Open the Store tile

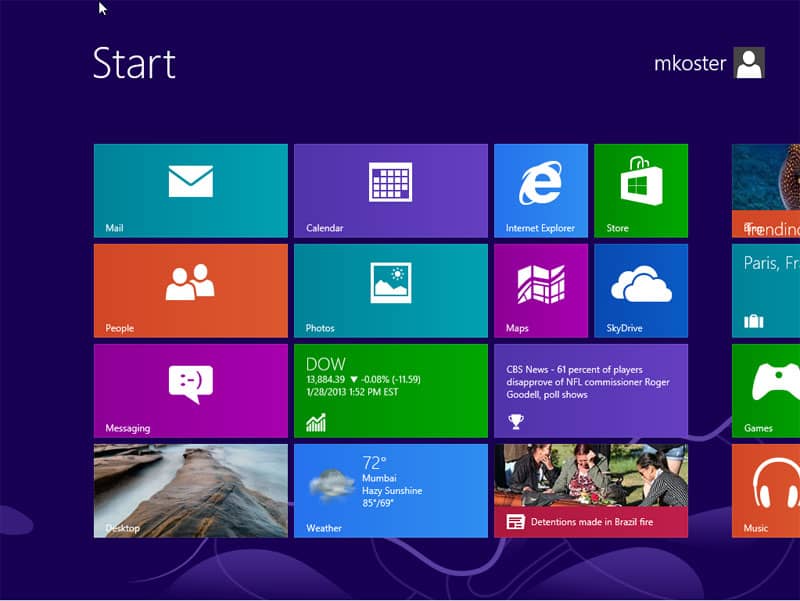tap(641, 190)
